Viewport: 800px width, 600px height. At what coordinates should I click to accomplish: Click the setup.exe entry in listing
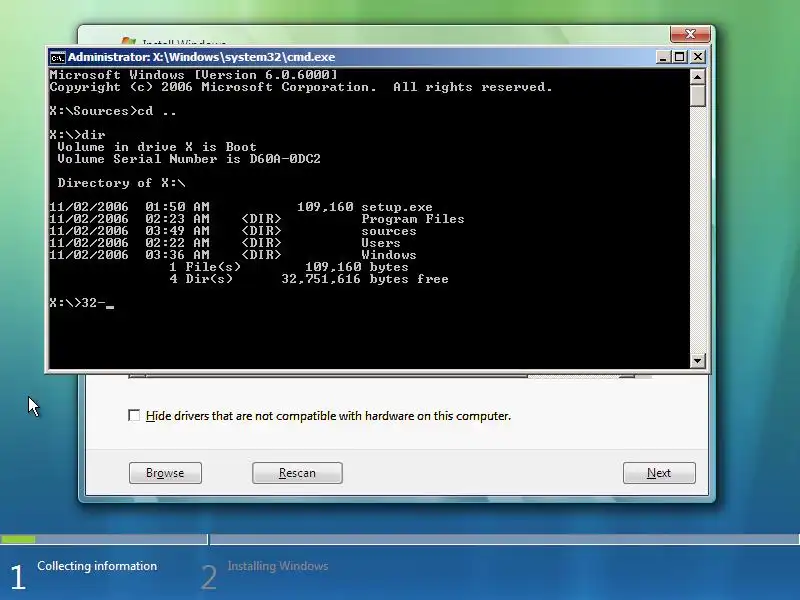pos(241,207)
